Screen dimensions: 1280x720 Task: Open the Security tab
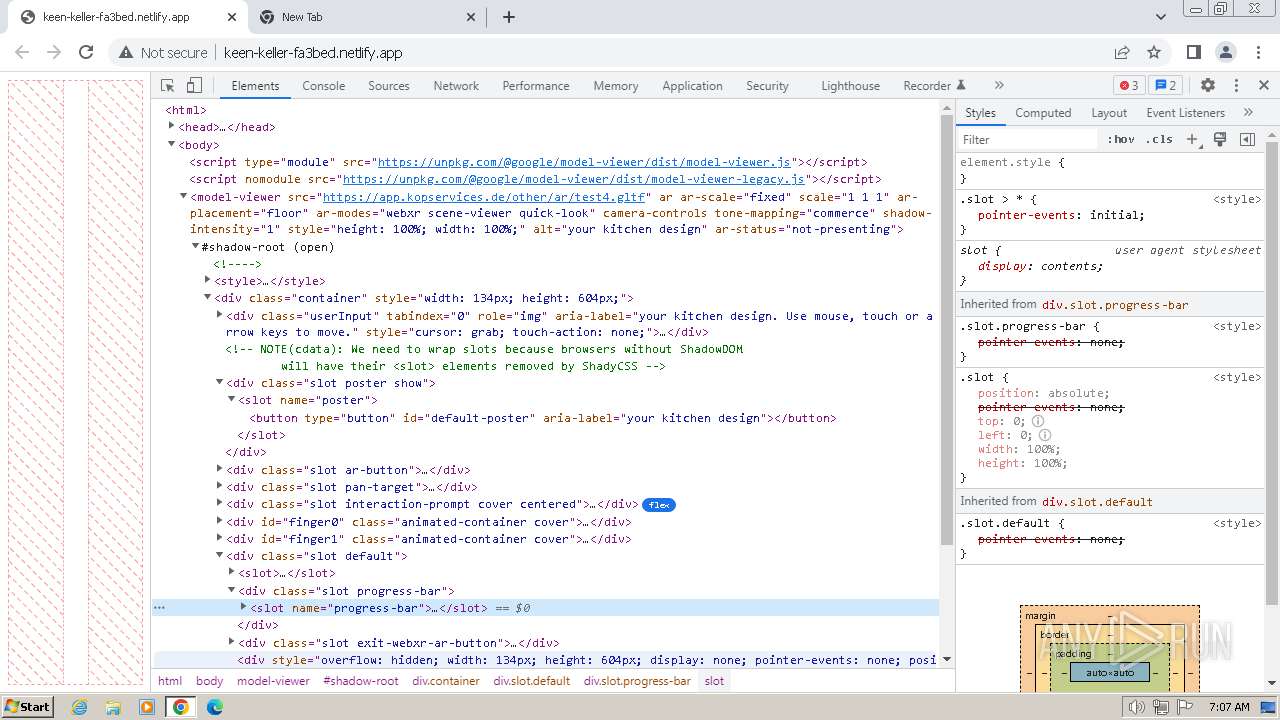[767, 86]
